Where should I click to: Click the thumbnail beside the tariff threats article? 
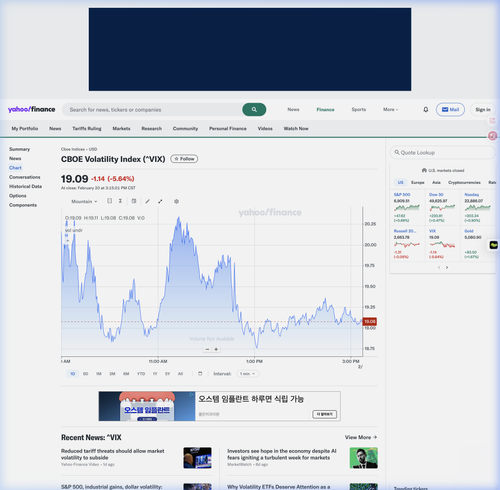pyautogui.click(x=197, y=458)
